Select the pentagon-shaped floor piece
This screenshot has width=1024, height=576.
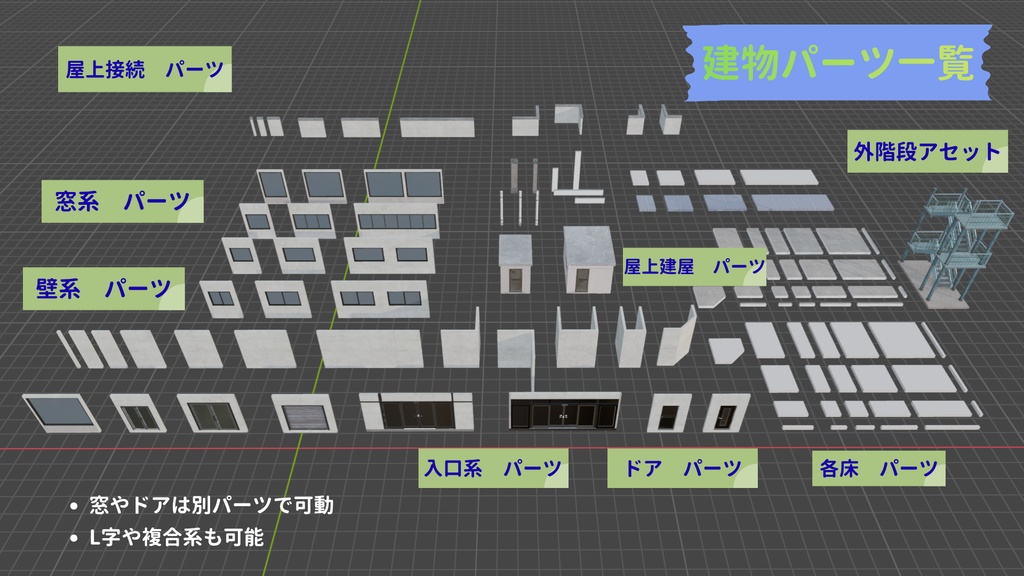(726, 350)
